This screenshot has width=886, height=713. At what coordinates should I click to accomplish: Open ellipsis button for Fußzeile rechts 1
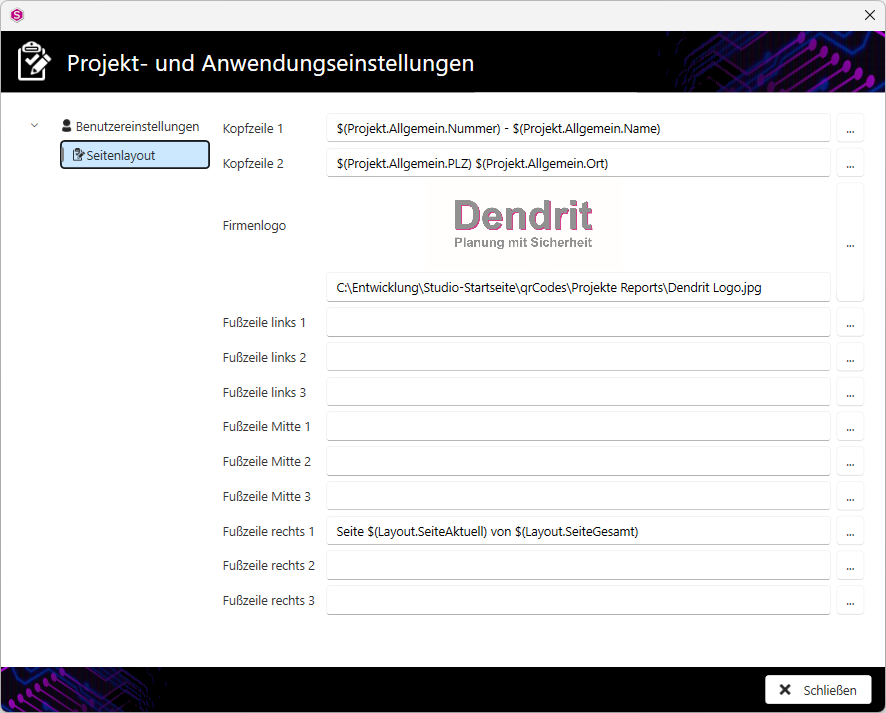click(x=850, y=531)
